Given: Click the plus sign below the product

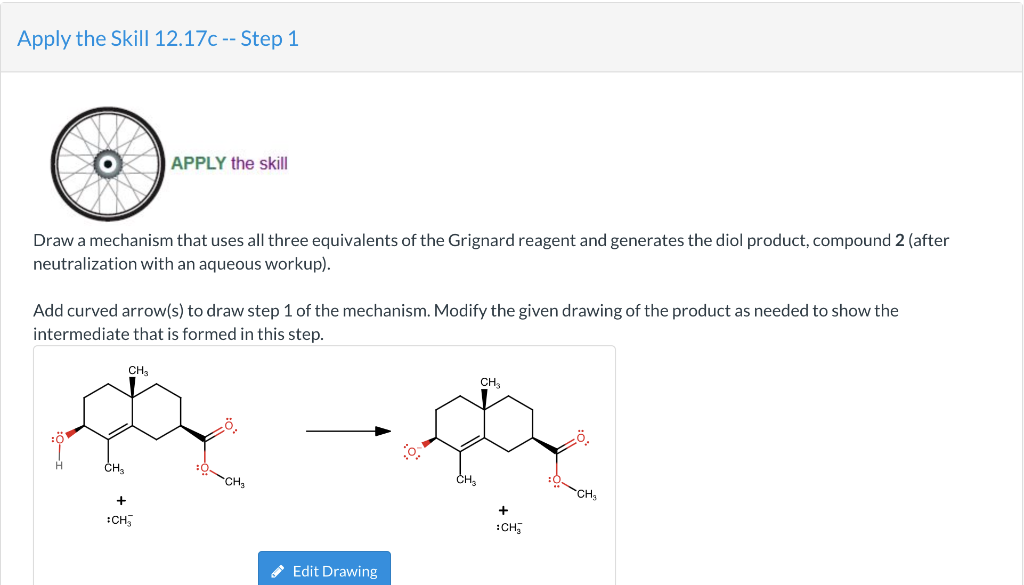Looking at the screenshot, I should tap(503, 510).
